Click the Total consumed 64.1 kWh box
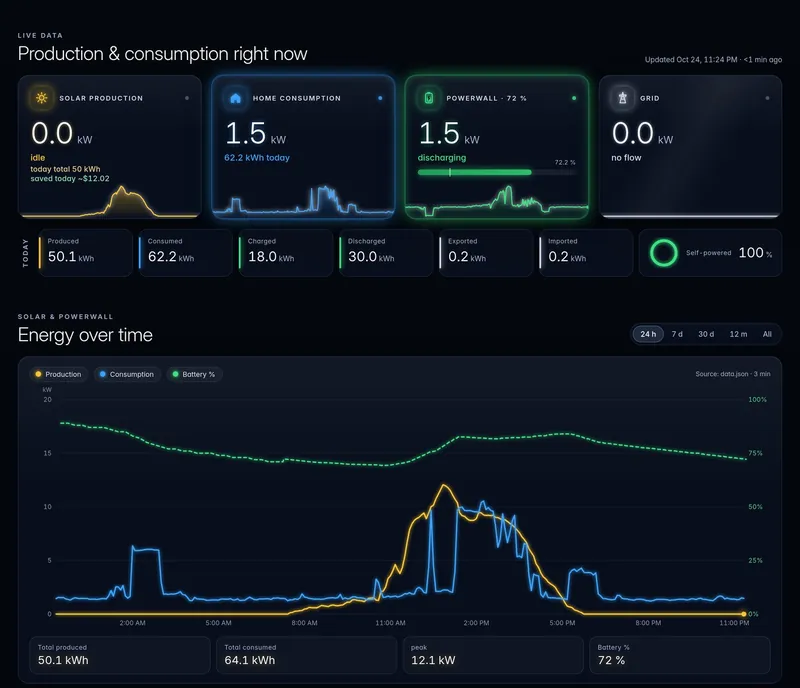This screenshot has height=688, width=800. coord(307,655)
